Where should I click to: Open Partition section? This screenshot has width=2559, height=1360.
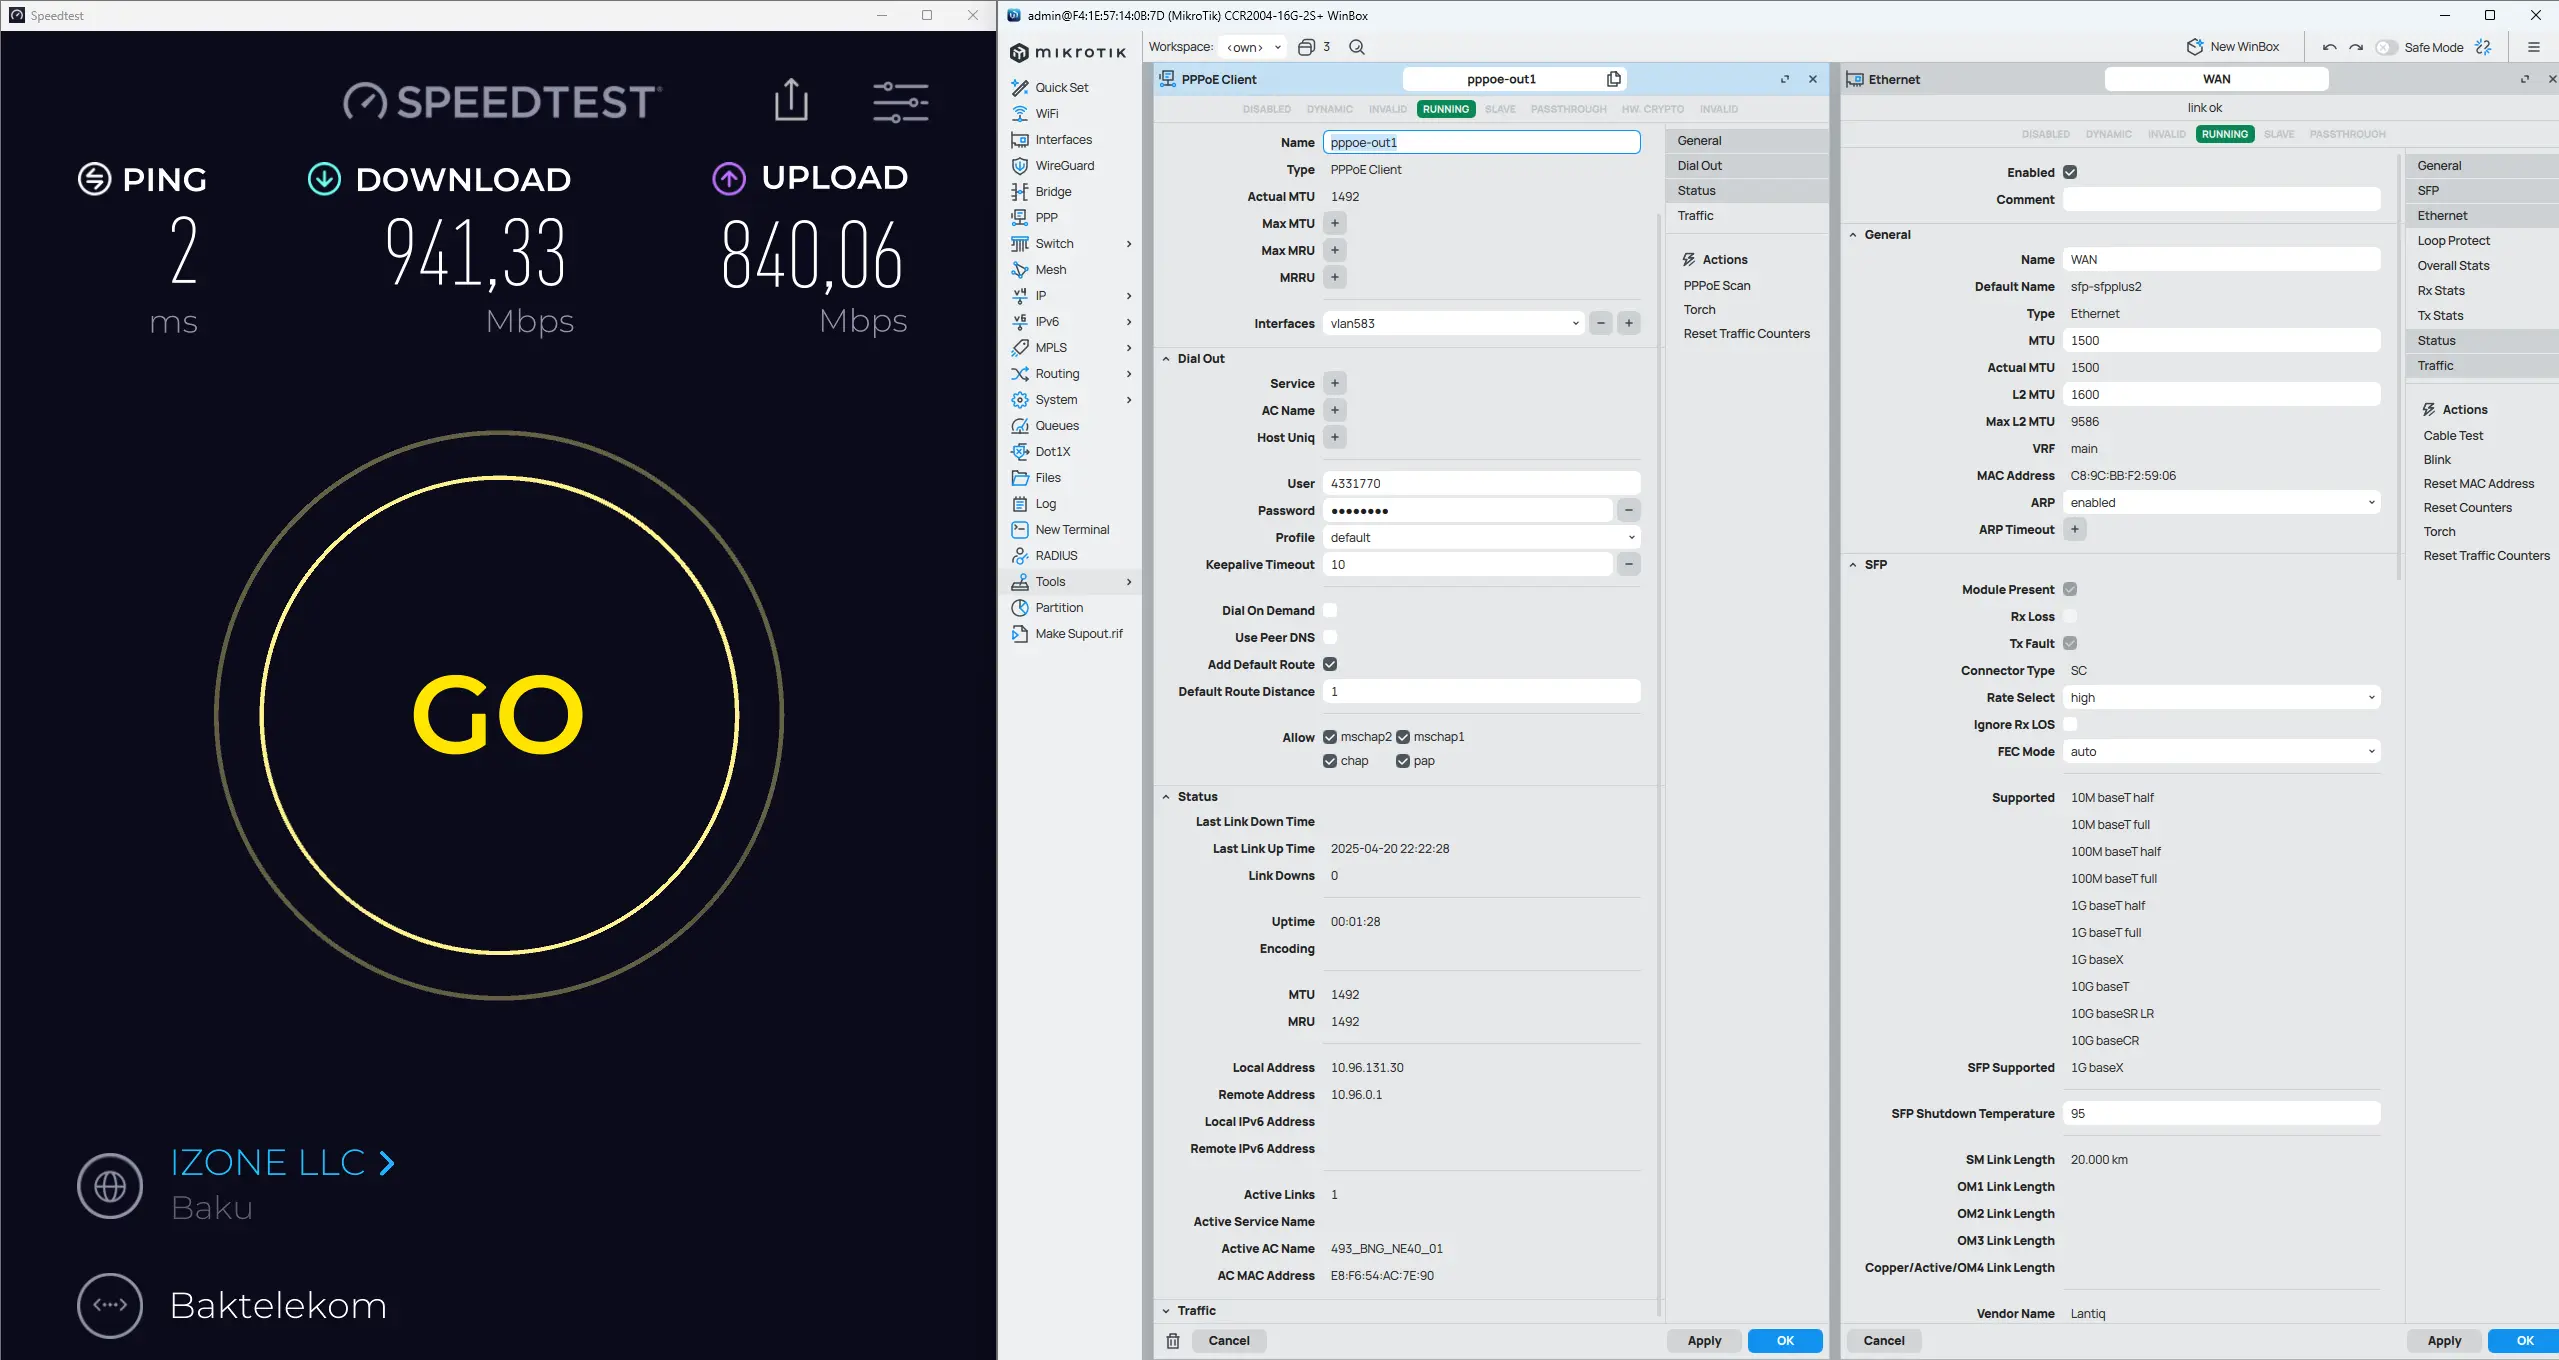1059,607
